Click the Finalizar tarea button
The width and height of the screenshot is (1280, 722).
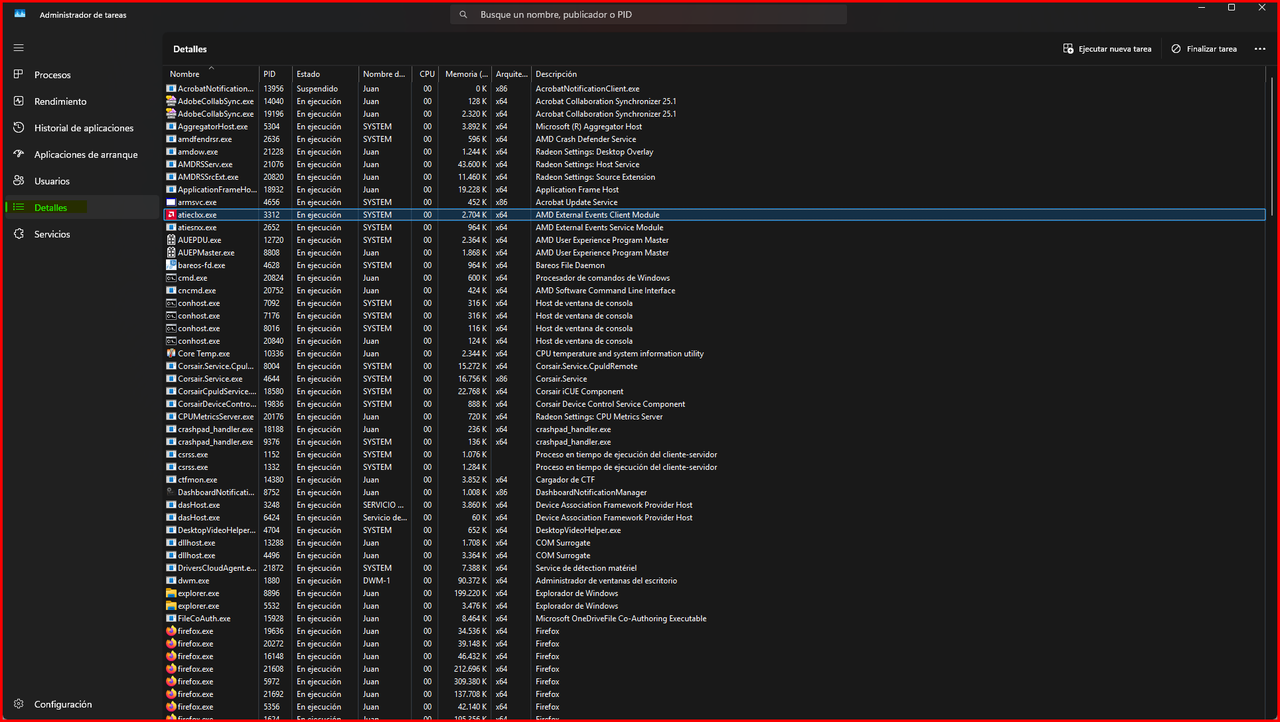point(1203,49)
